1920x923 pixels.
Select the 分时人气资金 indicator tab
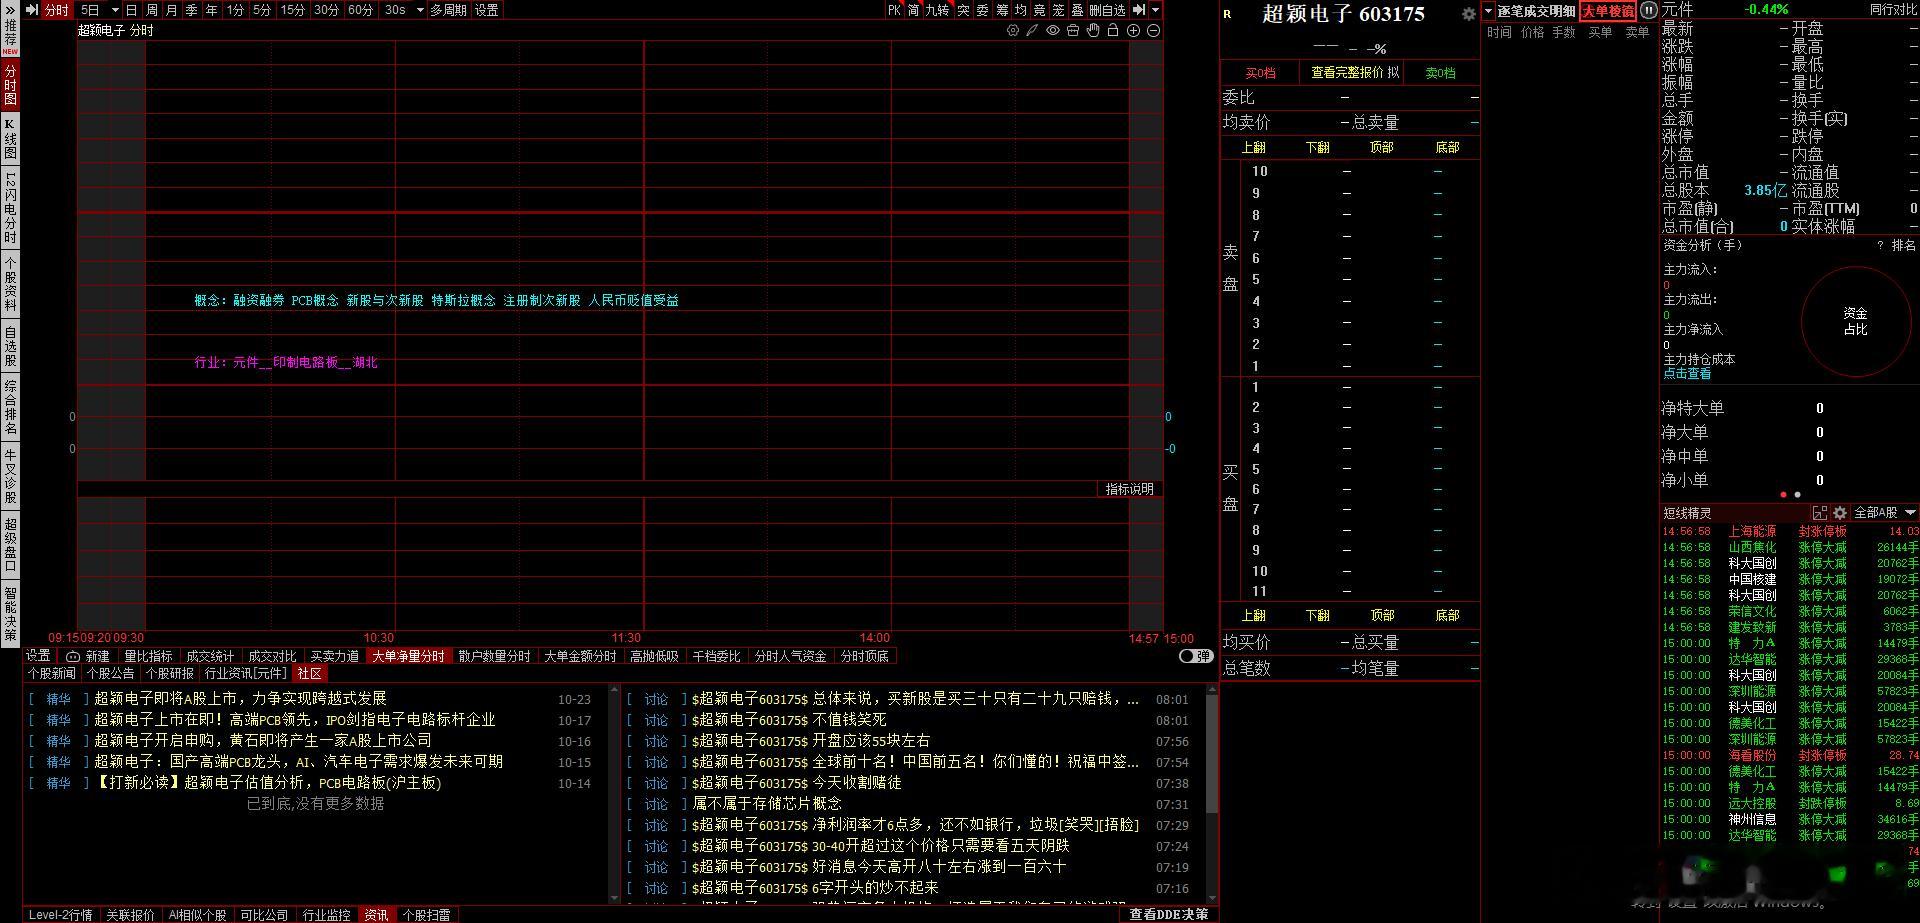[x=790, y=656]
